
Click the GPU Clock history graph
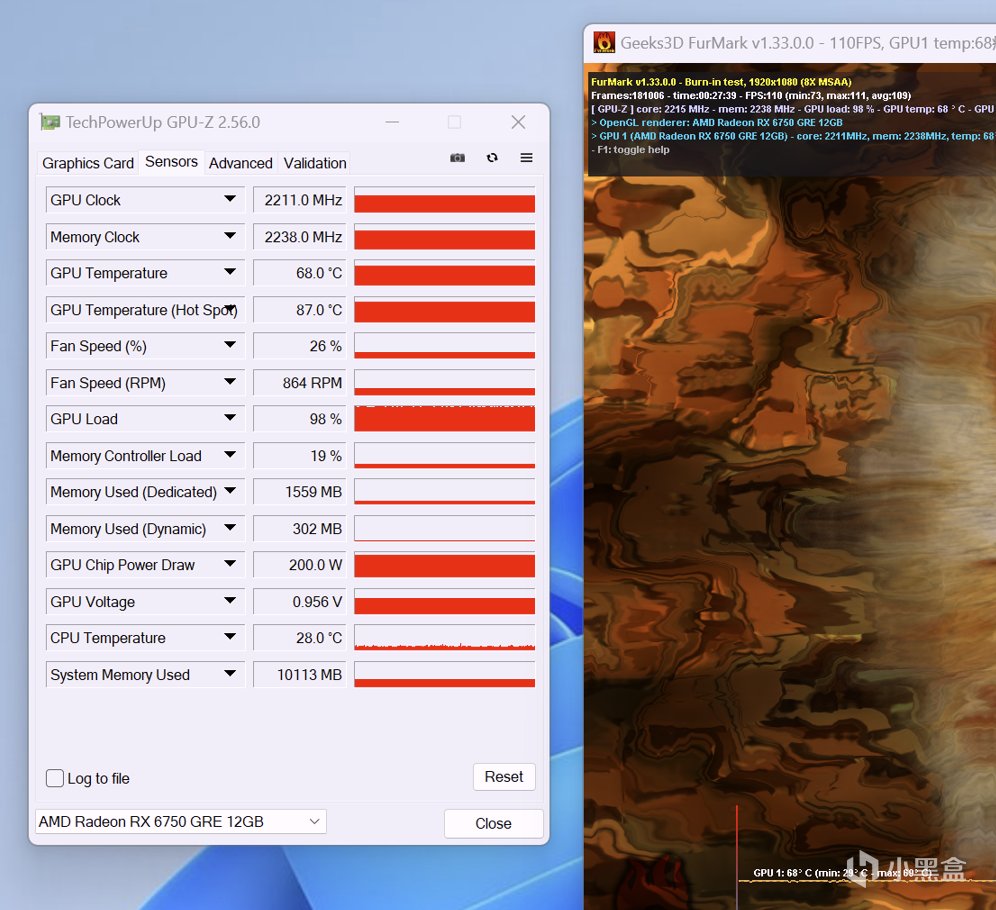coord(445,199)
